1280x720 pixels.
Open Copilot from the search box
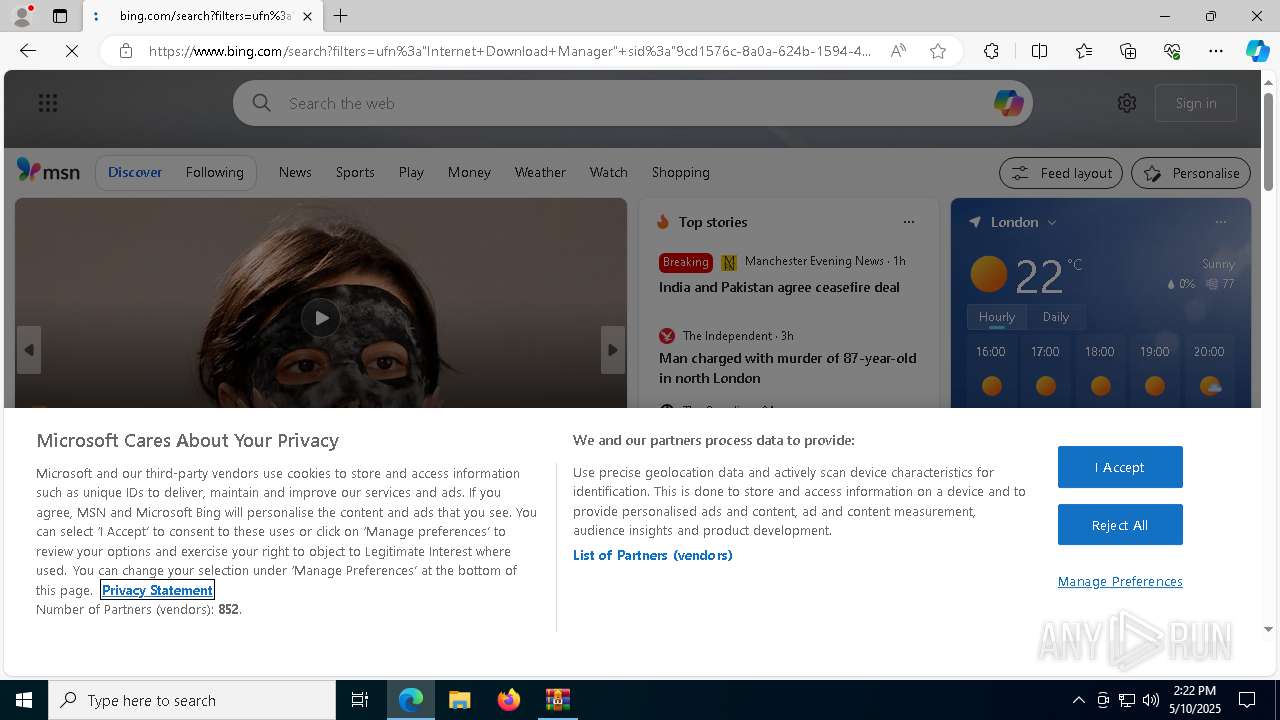1008,103
